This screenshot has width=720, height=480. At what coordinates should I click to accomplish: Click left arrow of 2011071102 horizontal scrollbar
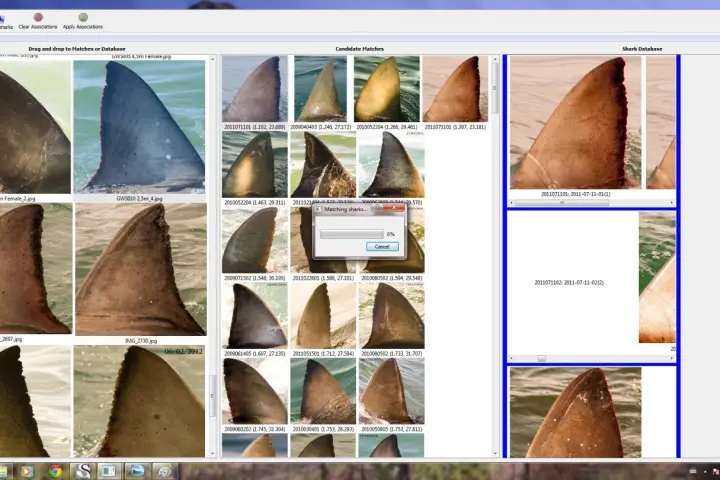[512, 358]
